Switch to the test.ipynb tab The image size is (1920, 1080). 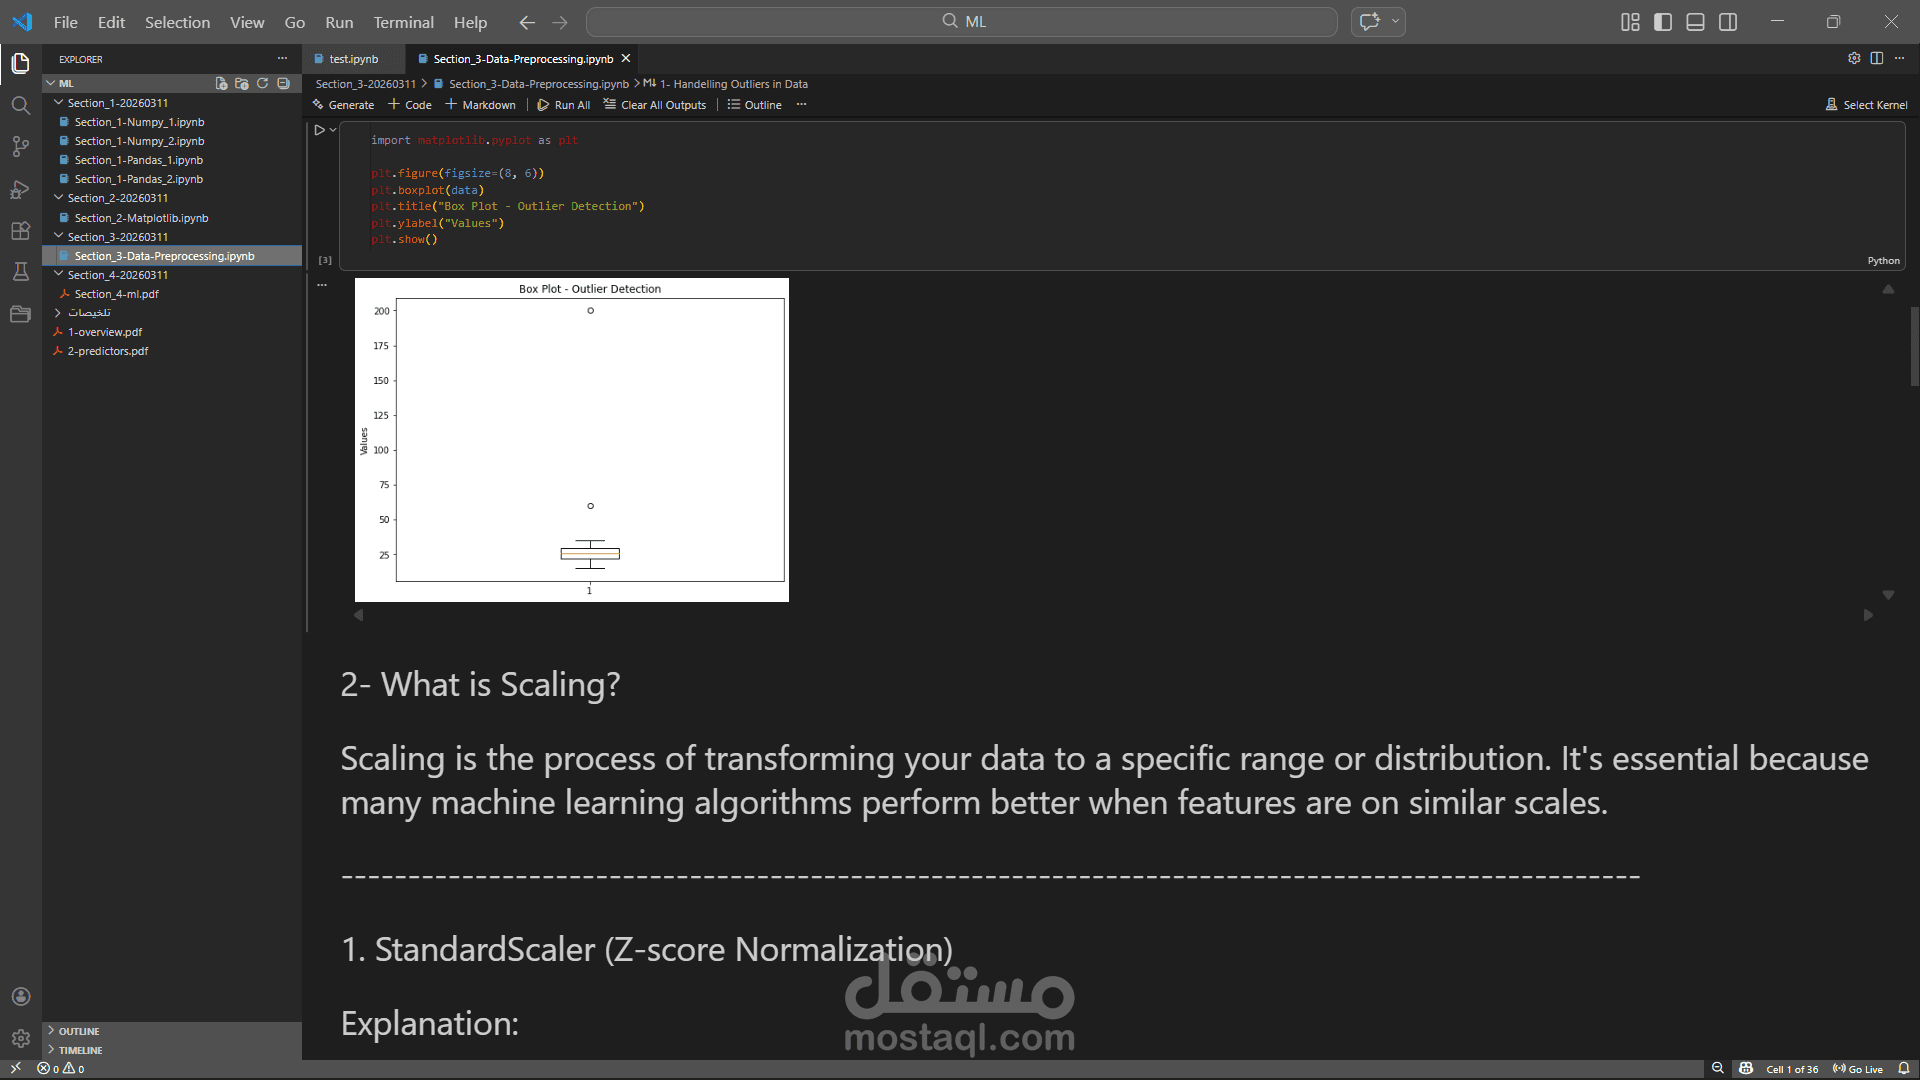[353, 59]
